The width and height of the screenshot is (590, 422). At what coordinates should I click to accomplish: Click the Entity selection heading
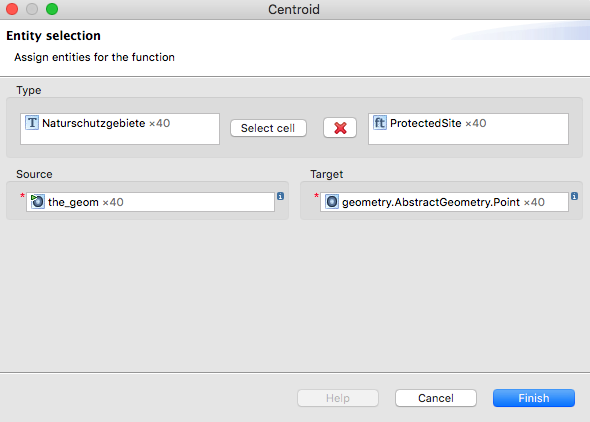(53, 36)
